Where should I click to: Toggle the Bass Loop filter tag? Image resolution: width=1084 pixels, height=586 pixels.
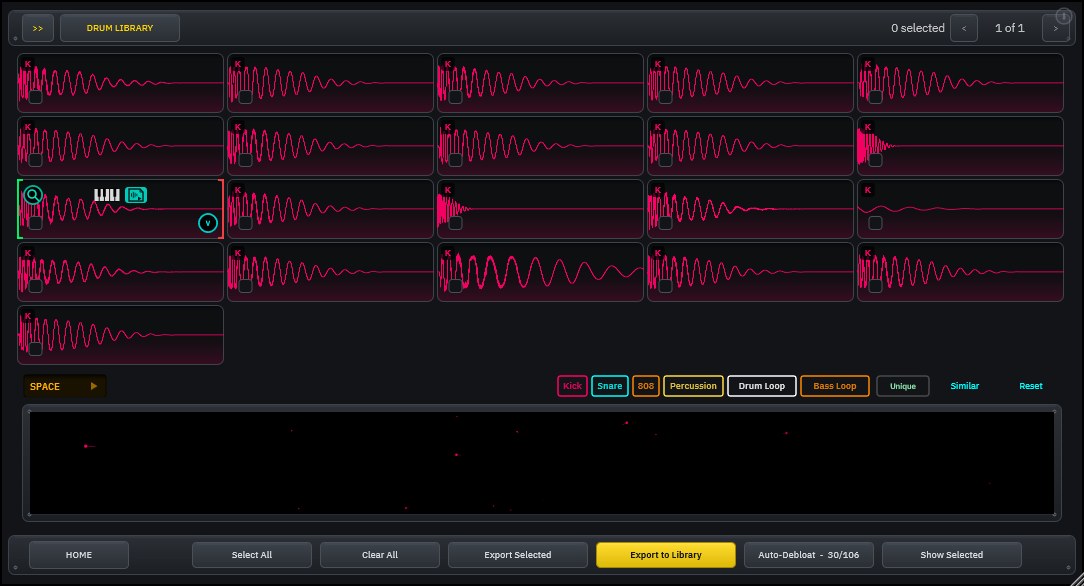pos(834,386)
